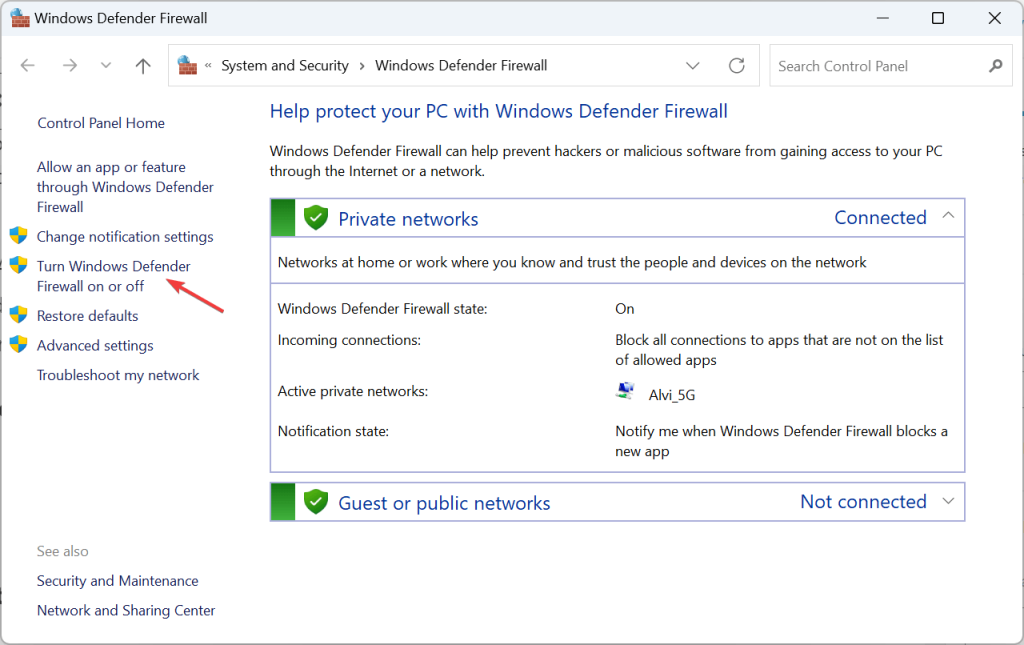Click the Up one level arrow
Viewport: 1024px width, 645px height.
click(143, 66)
